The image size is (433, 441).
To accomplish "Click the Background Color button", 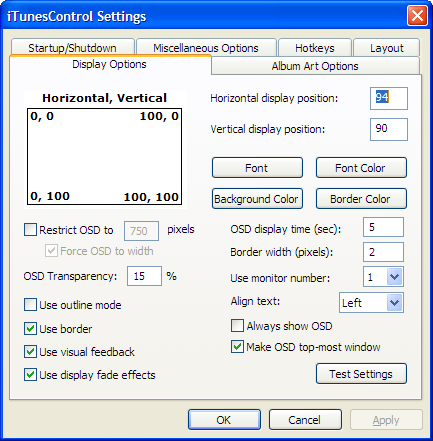I will click(x=257, y=199).
